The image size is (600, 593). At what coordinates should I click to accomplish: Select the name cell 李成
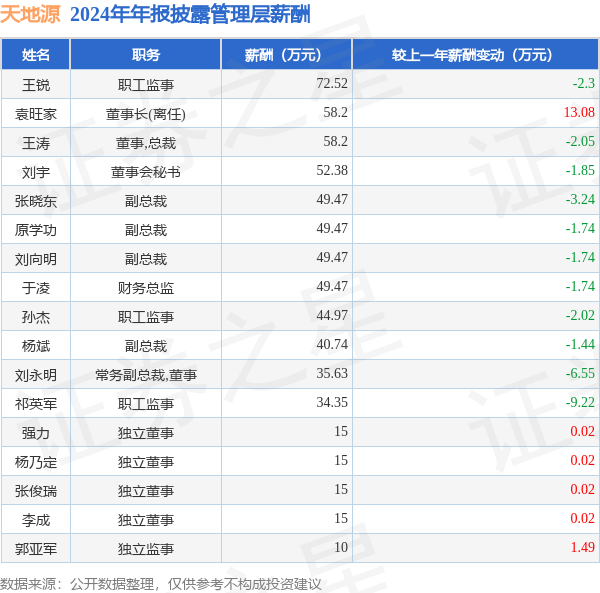click(36, 520)
